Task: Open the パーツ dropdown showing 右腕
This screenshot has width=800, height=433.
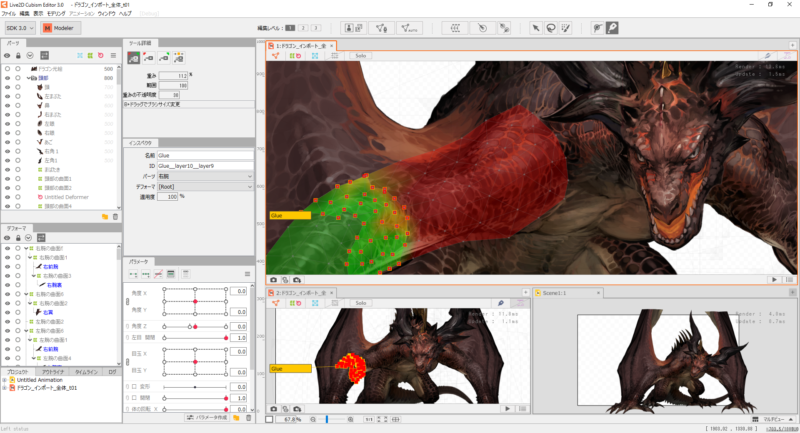Action: pyautogui.click(x=205, y=176)
